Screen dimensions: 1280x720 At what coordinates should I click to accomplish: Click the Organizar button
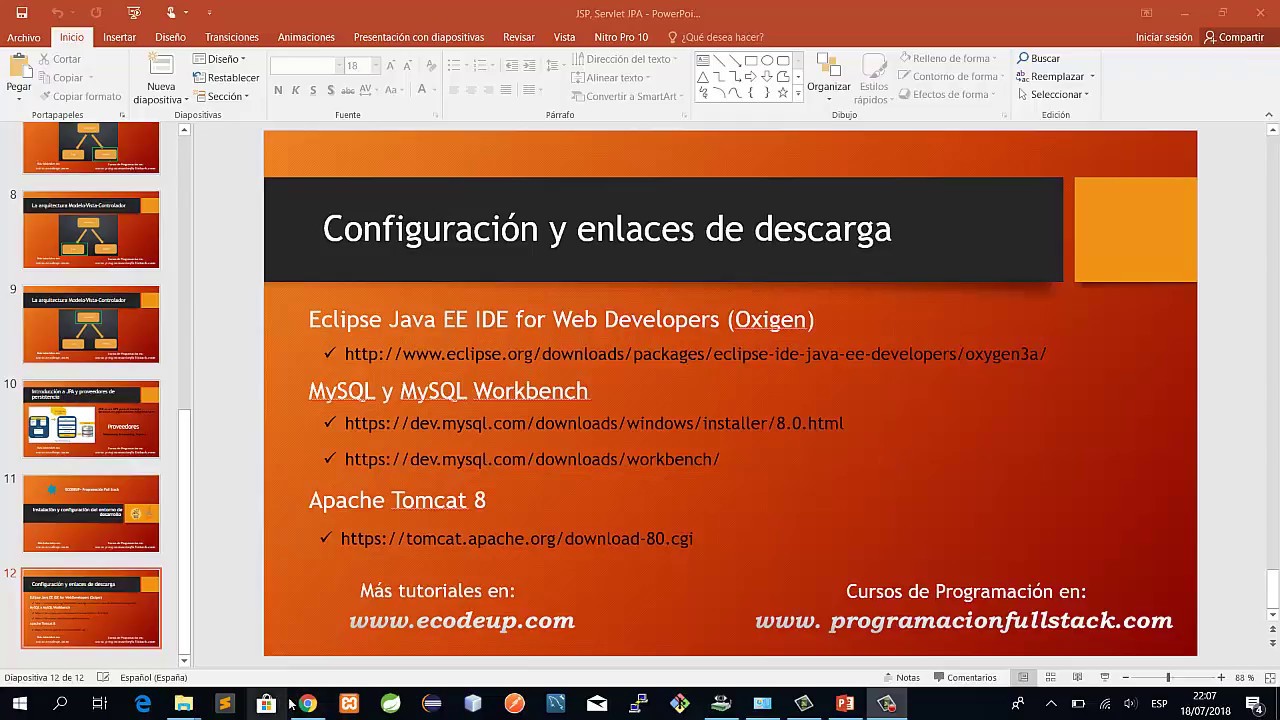(829, 75)
